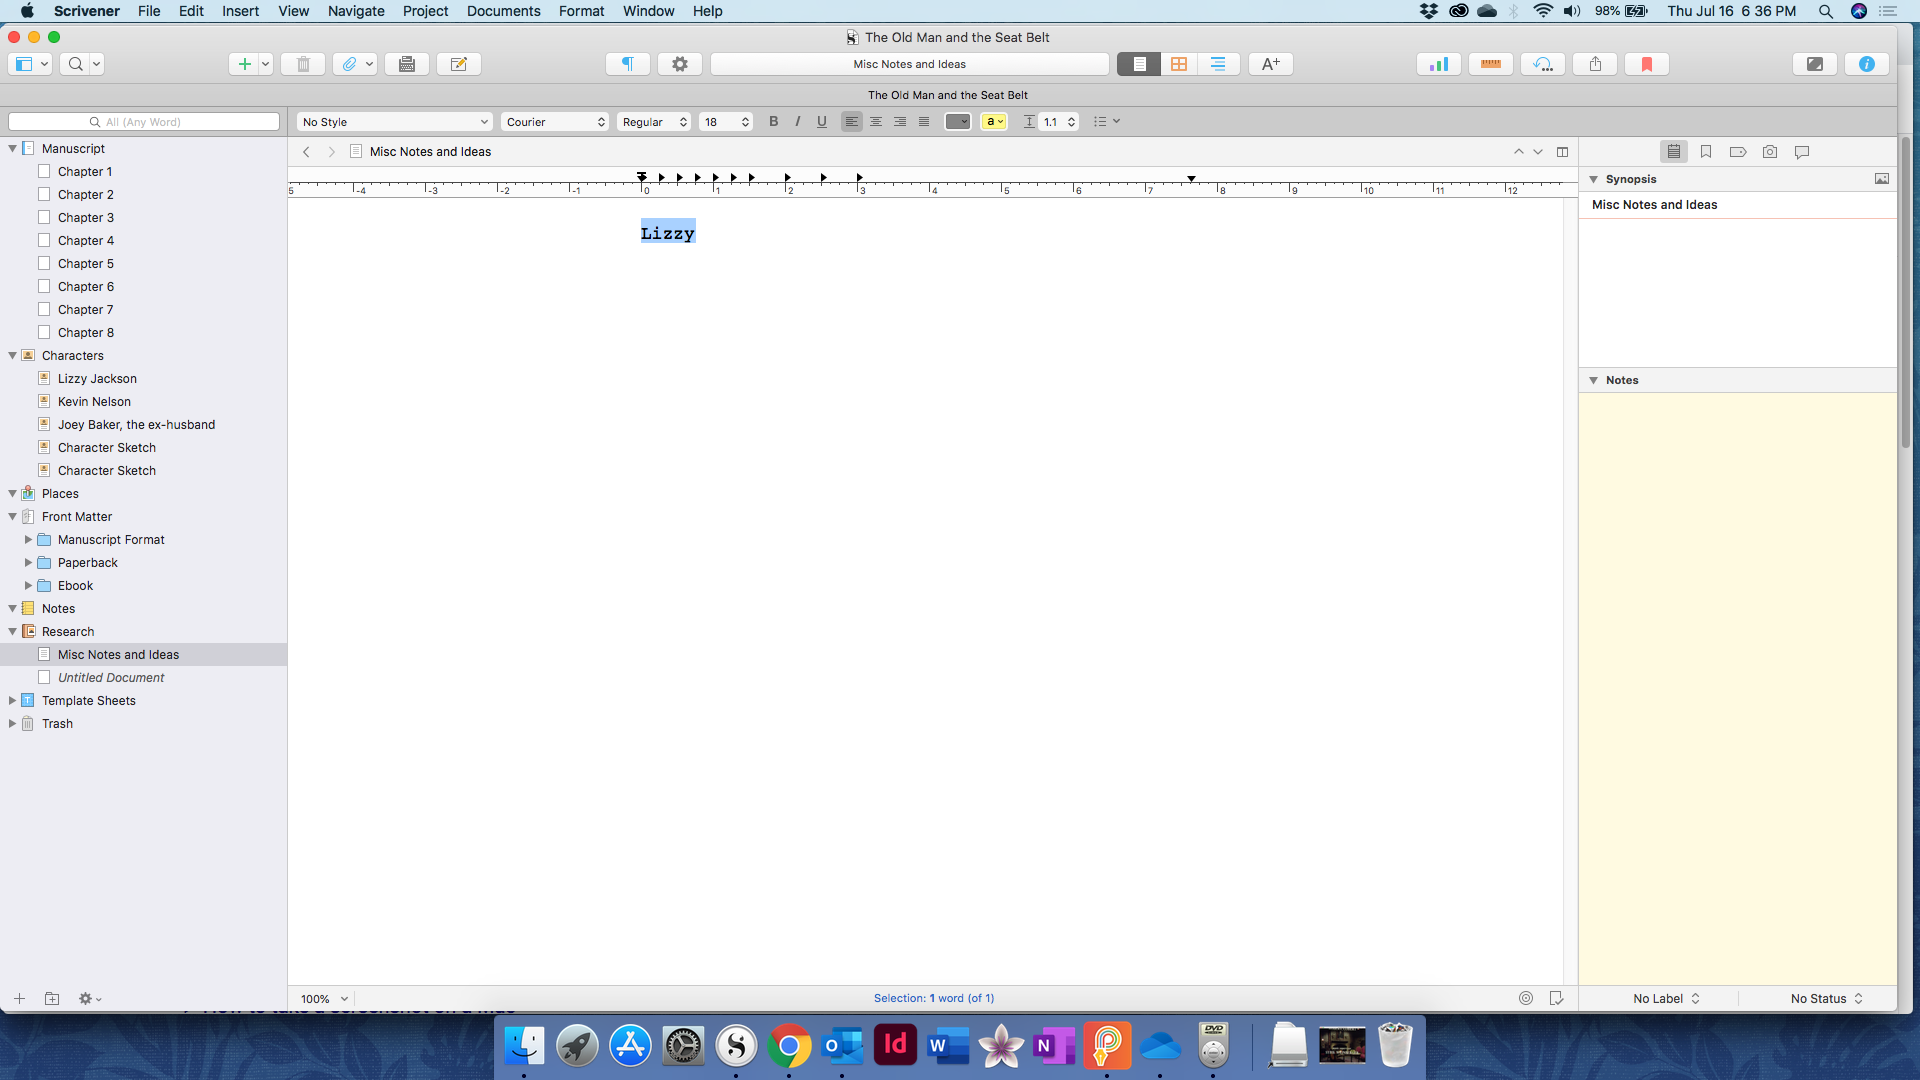Click the paperclip attach icon
Screen dimensions: 1920x1080
[x=348, y=64]
